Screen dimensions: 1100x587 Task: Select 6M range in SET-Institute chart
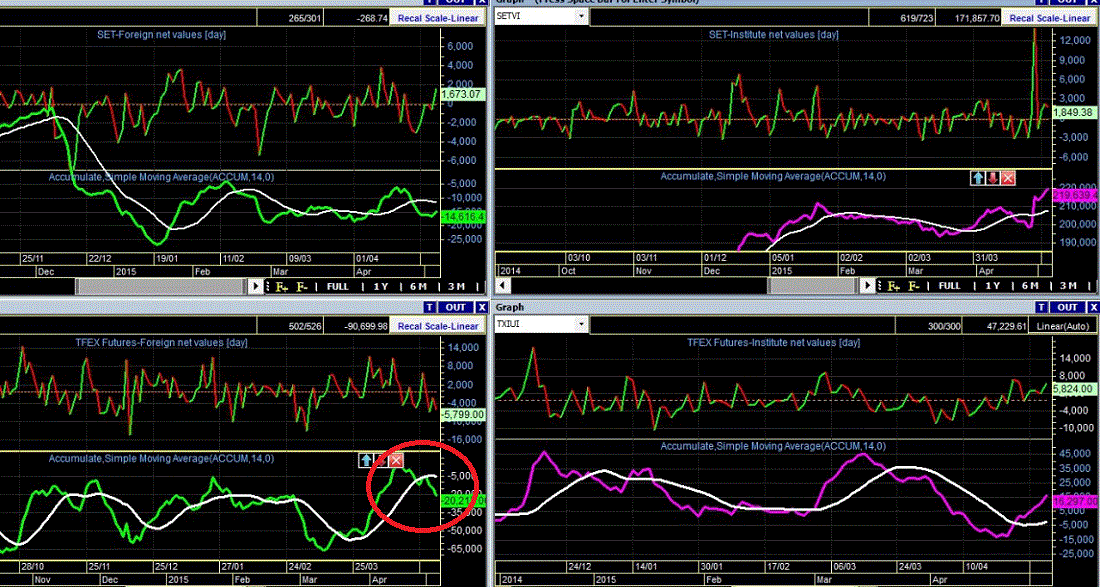(x=1029, y=285)
